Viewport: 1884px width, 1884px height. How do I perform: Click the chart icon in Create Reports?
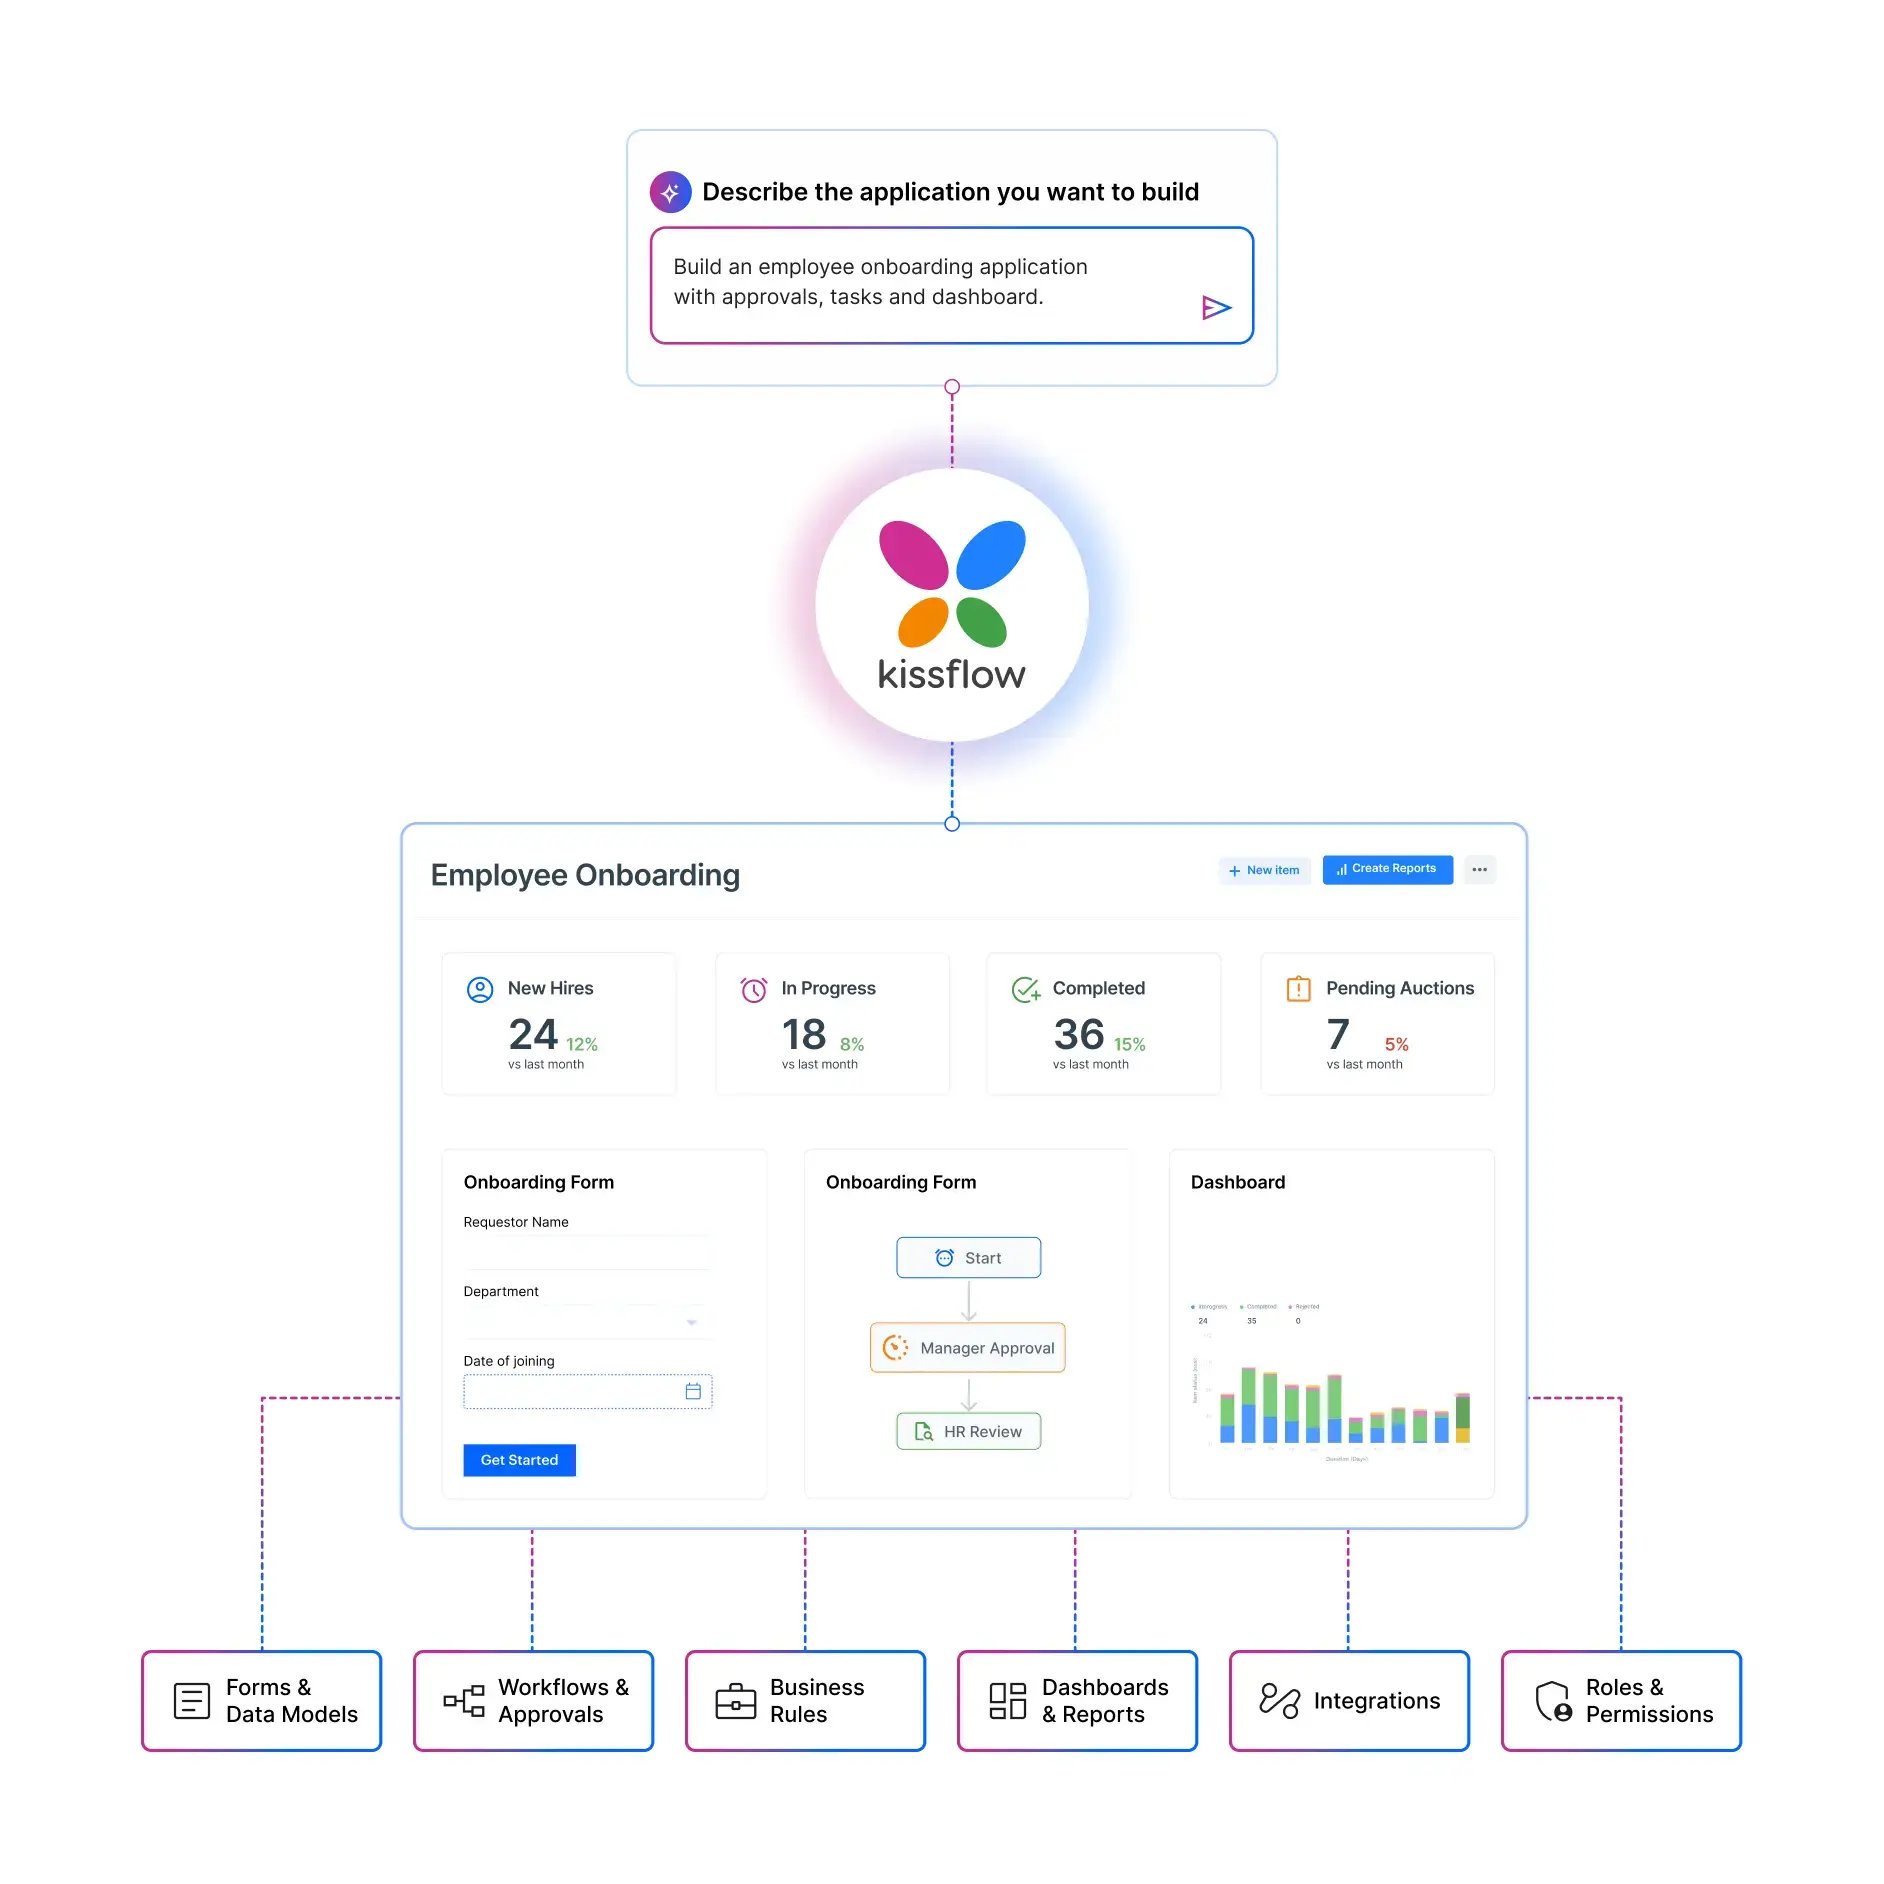point(1341,870)
